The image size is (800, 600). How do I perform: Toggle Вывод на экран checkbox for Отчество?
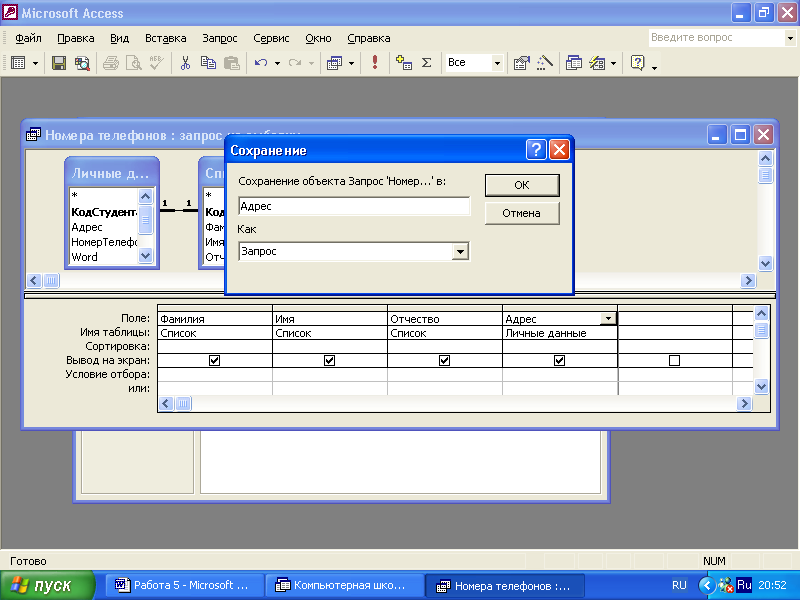pos(444,361)
